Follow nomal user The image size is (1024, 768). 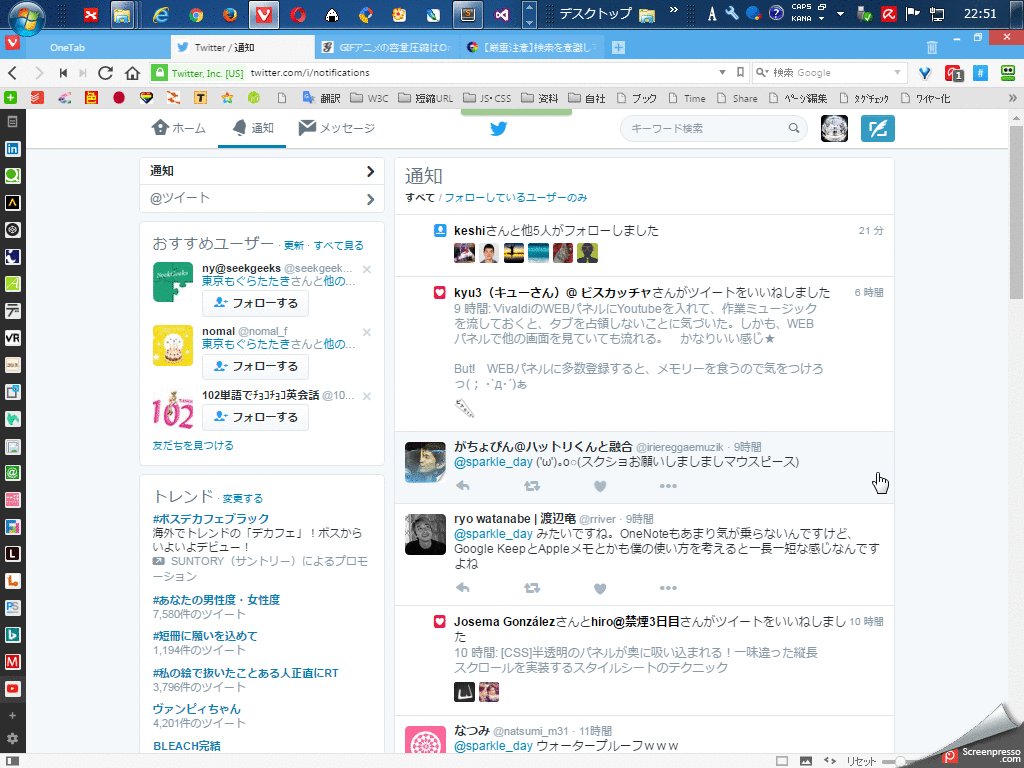coord(255,366)
